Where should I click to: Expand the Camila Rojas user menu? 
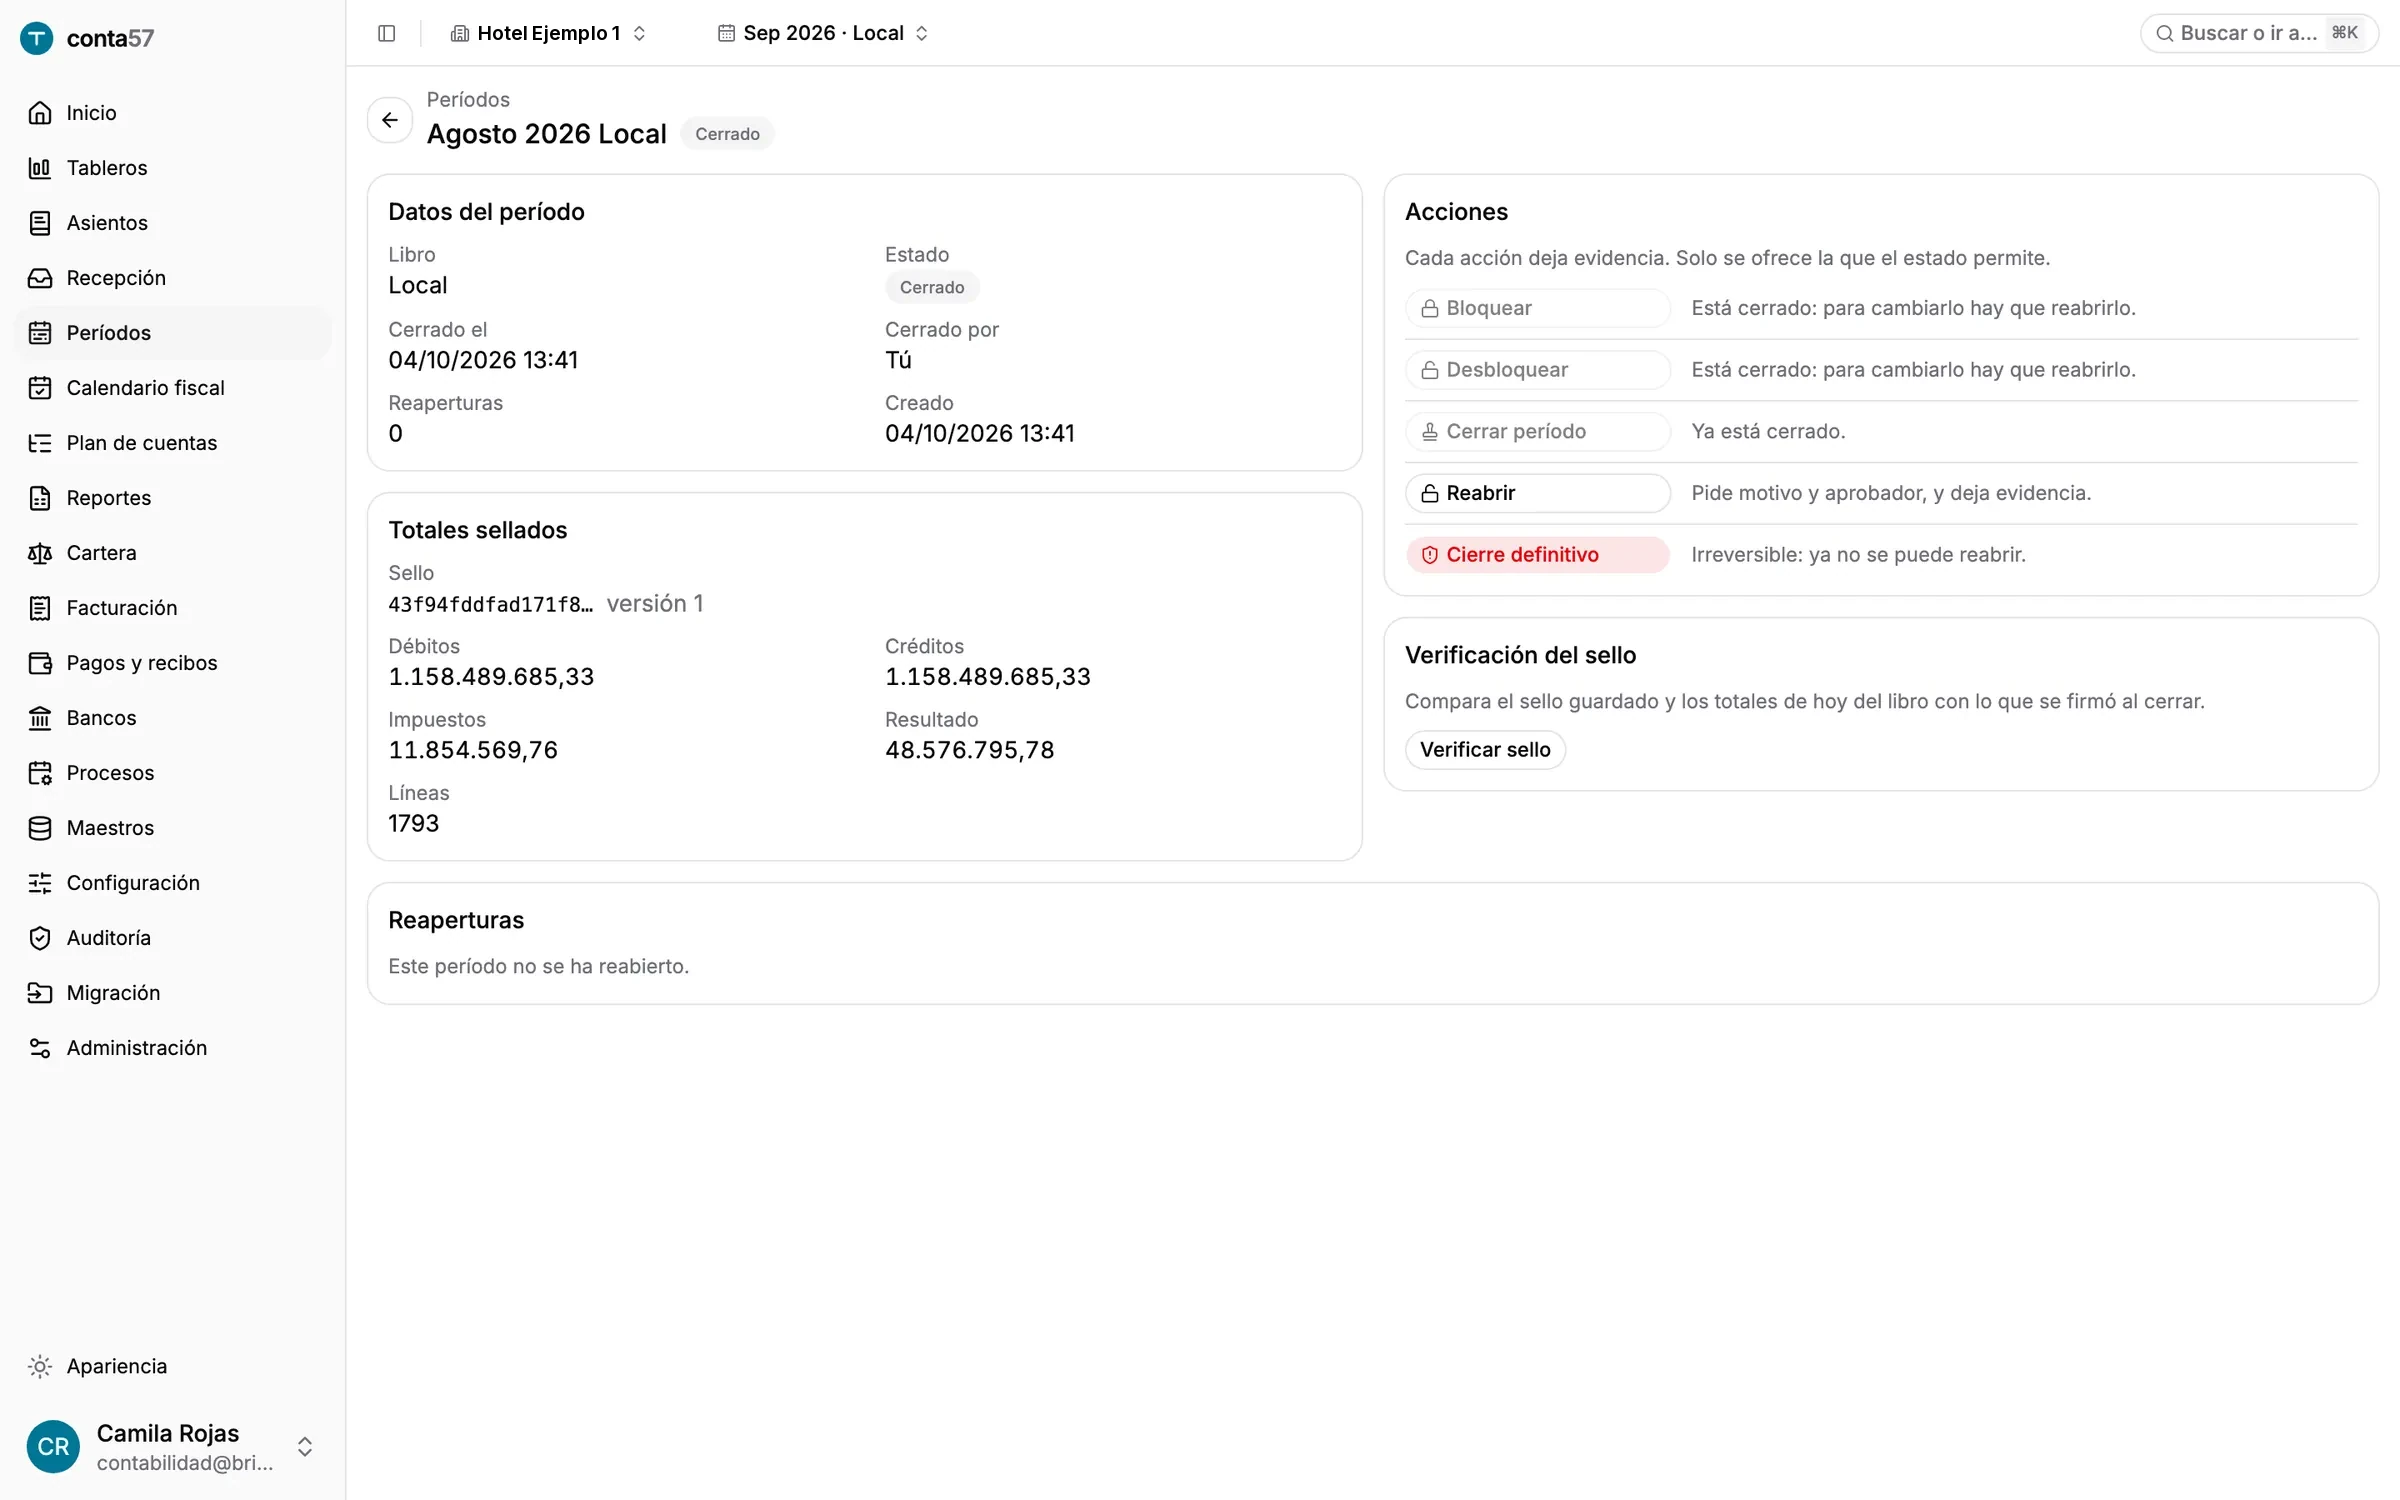point(172,1446)
